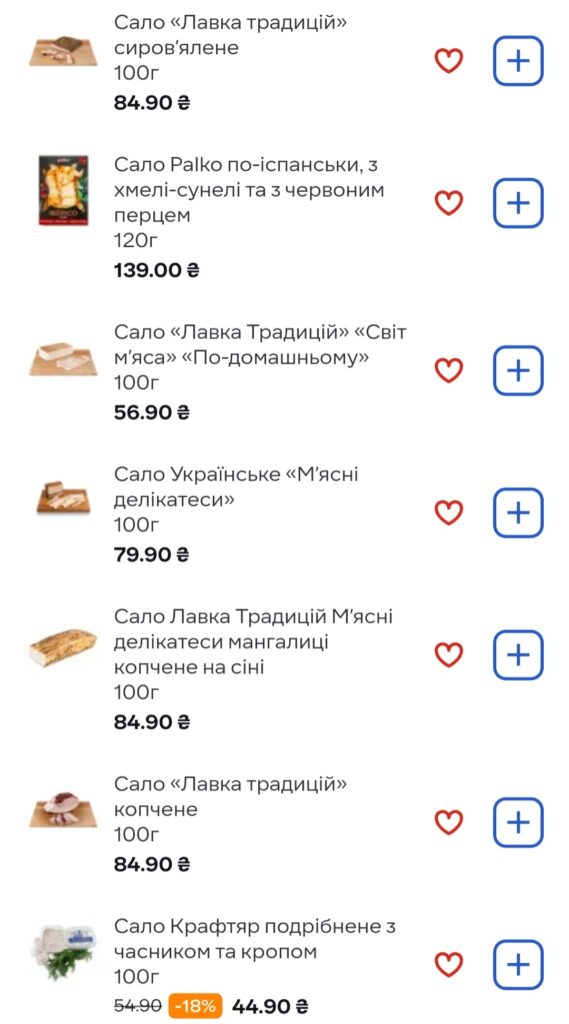Add Сало Palko по-іспанськи to cart
569x1024 pixels.
pos(518,203)
